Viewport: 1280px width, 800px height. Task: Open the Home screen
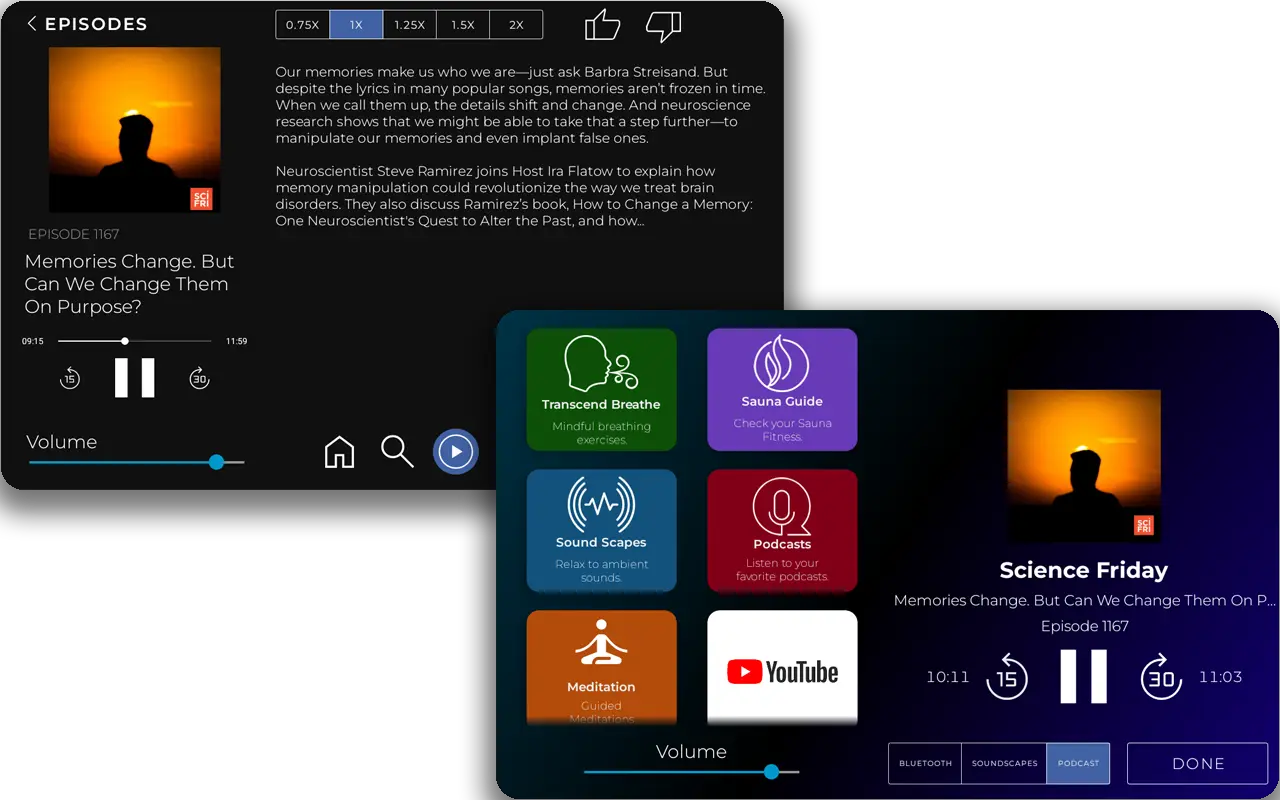[x=339, y=452]
